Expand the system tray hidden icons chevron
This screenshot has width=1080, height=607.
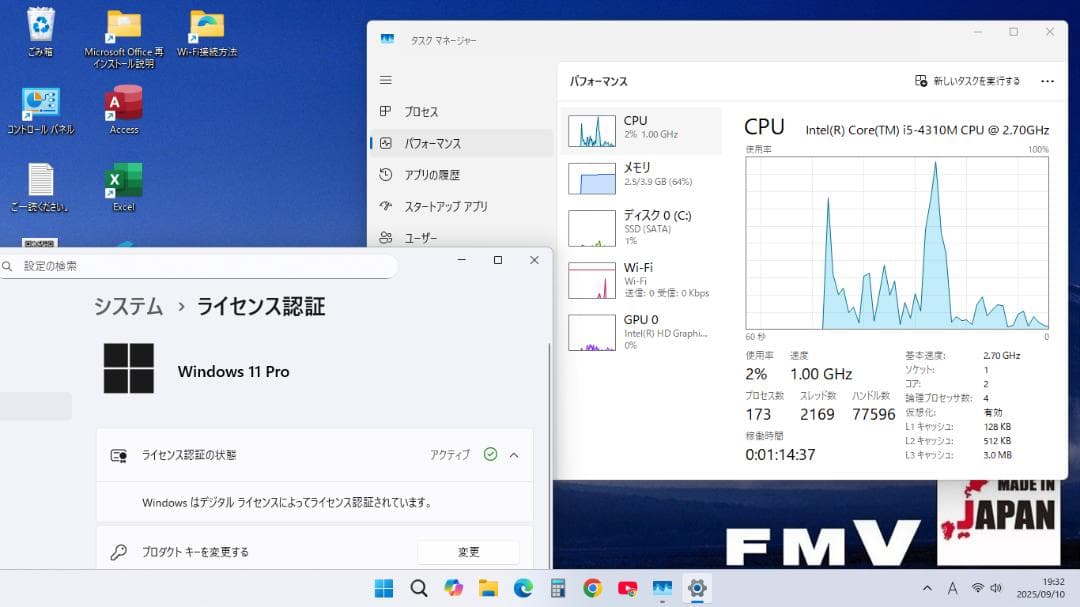tap(927, 588)
